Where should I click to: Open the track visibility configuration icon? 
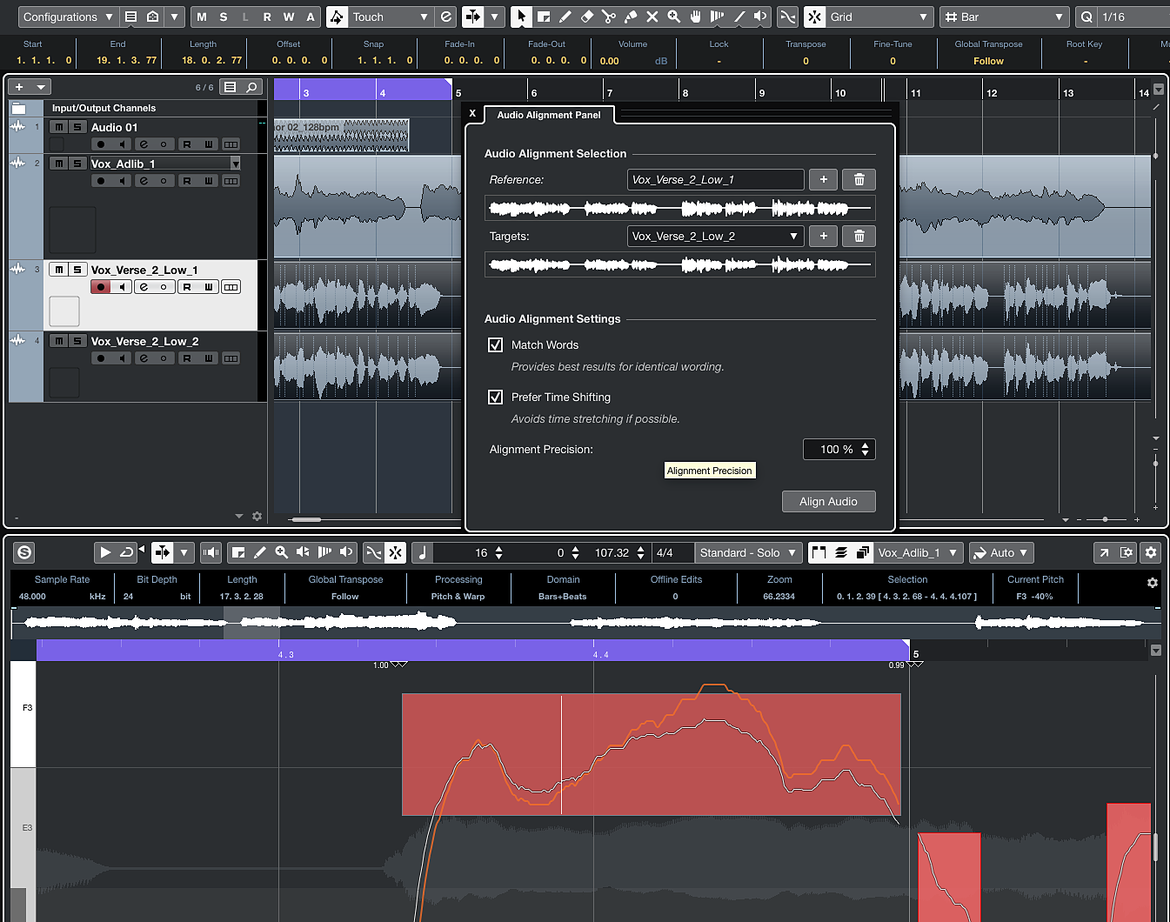click(x=131, y=16)
